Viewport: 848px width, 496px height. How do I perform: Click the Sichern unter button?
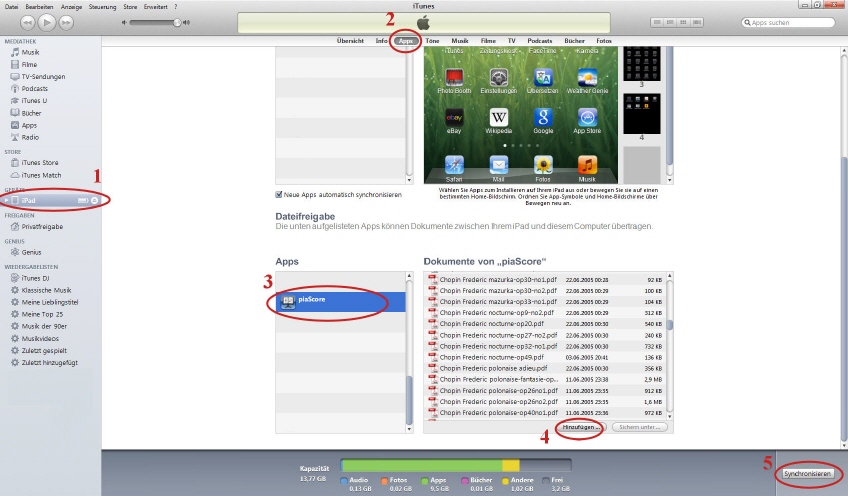click(640, 427)
